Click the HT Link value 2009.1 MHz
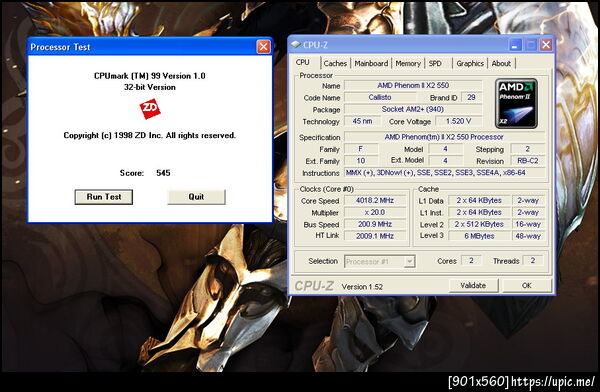The width and height of the screenshot is (600, 392). [375, 236]
